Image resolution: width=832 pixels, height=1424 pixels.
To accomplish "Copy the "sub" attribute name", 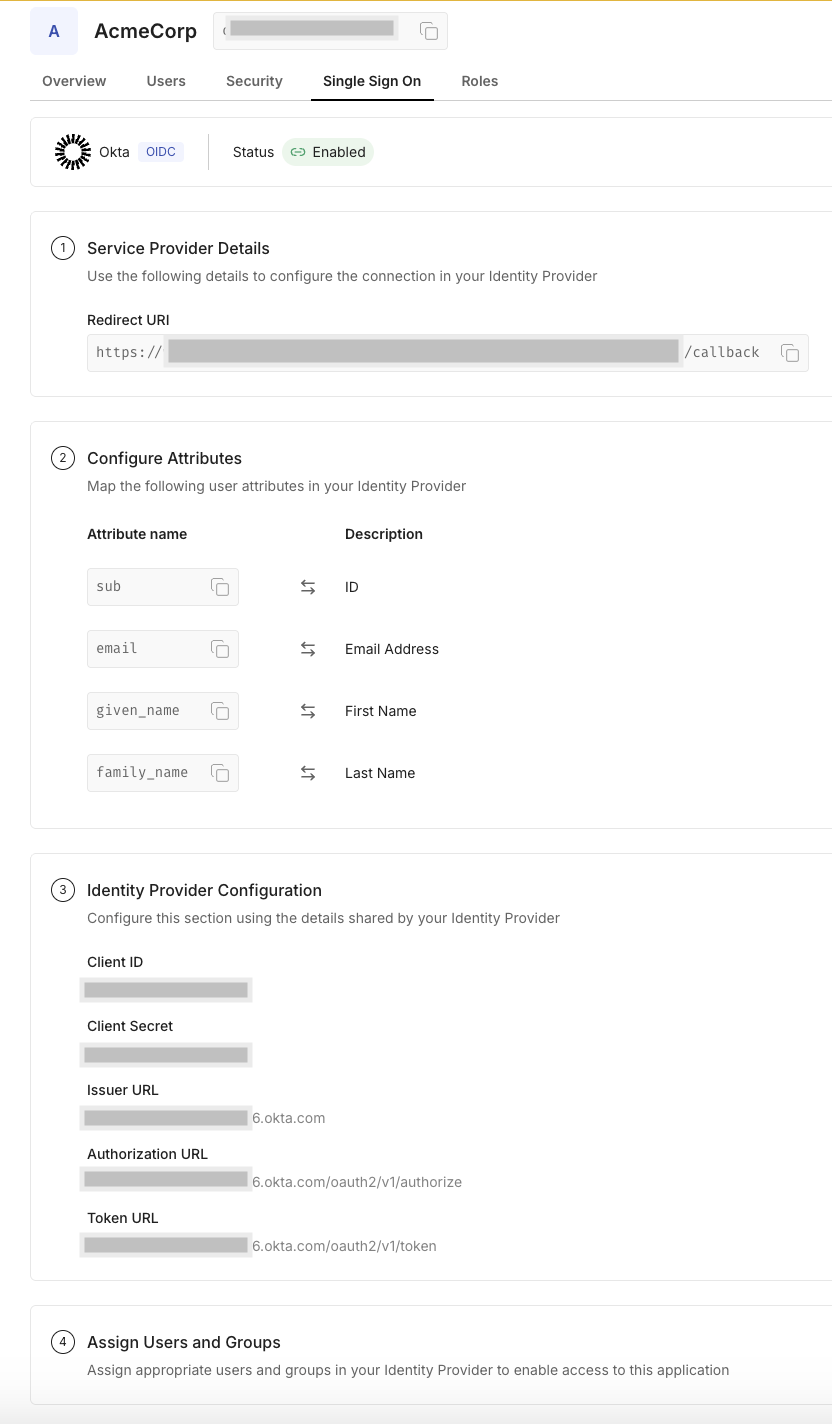I will [220, 587].
